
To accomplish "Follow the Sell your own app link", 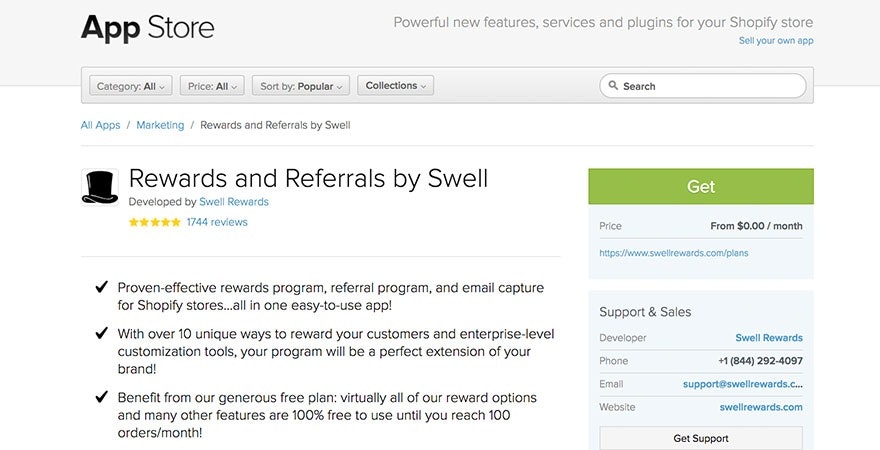I will pyautogui.click(x=775, y=41).
